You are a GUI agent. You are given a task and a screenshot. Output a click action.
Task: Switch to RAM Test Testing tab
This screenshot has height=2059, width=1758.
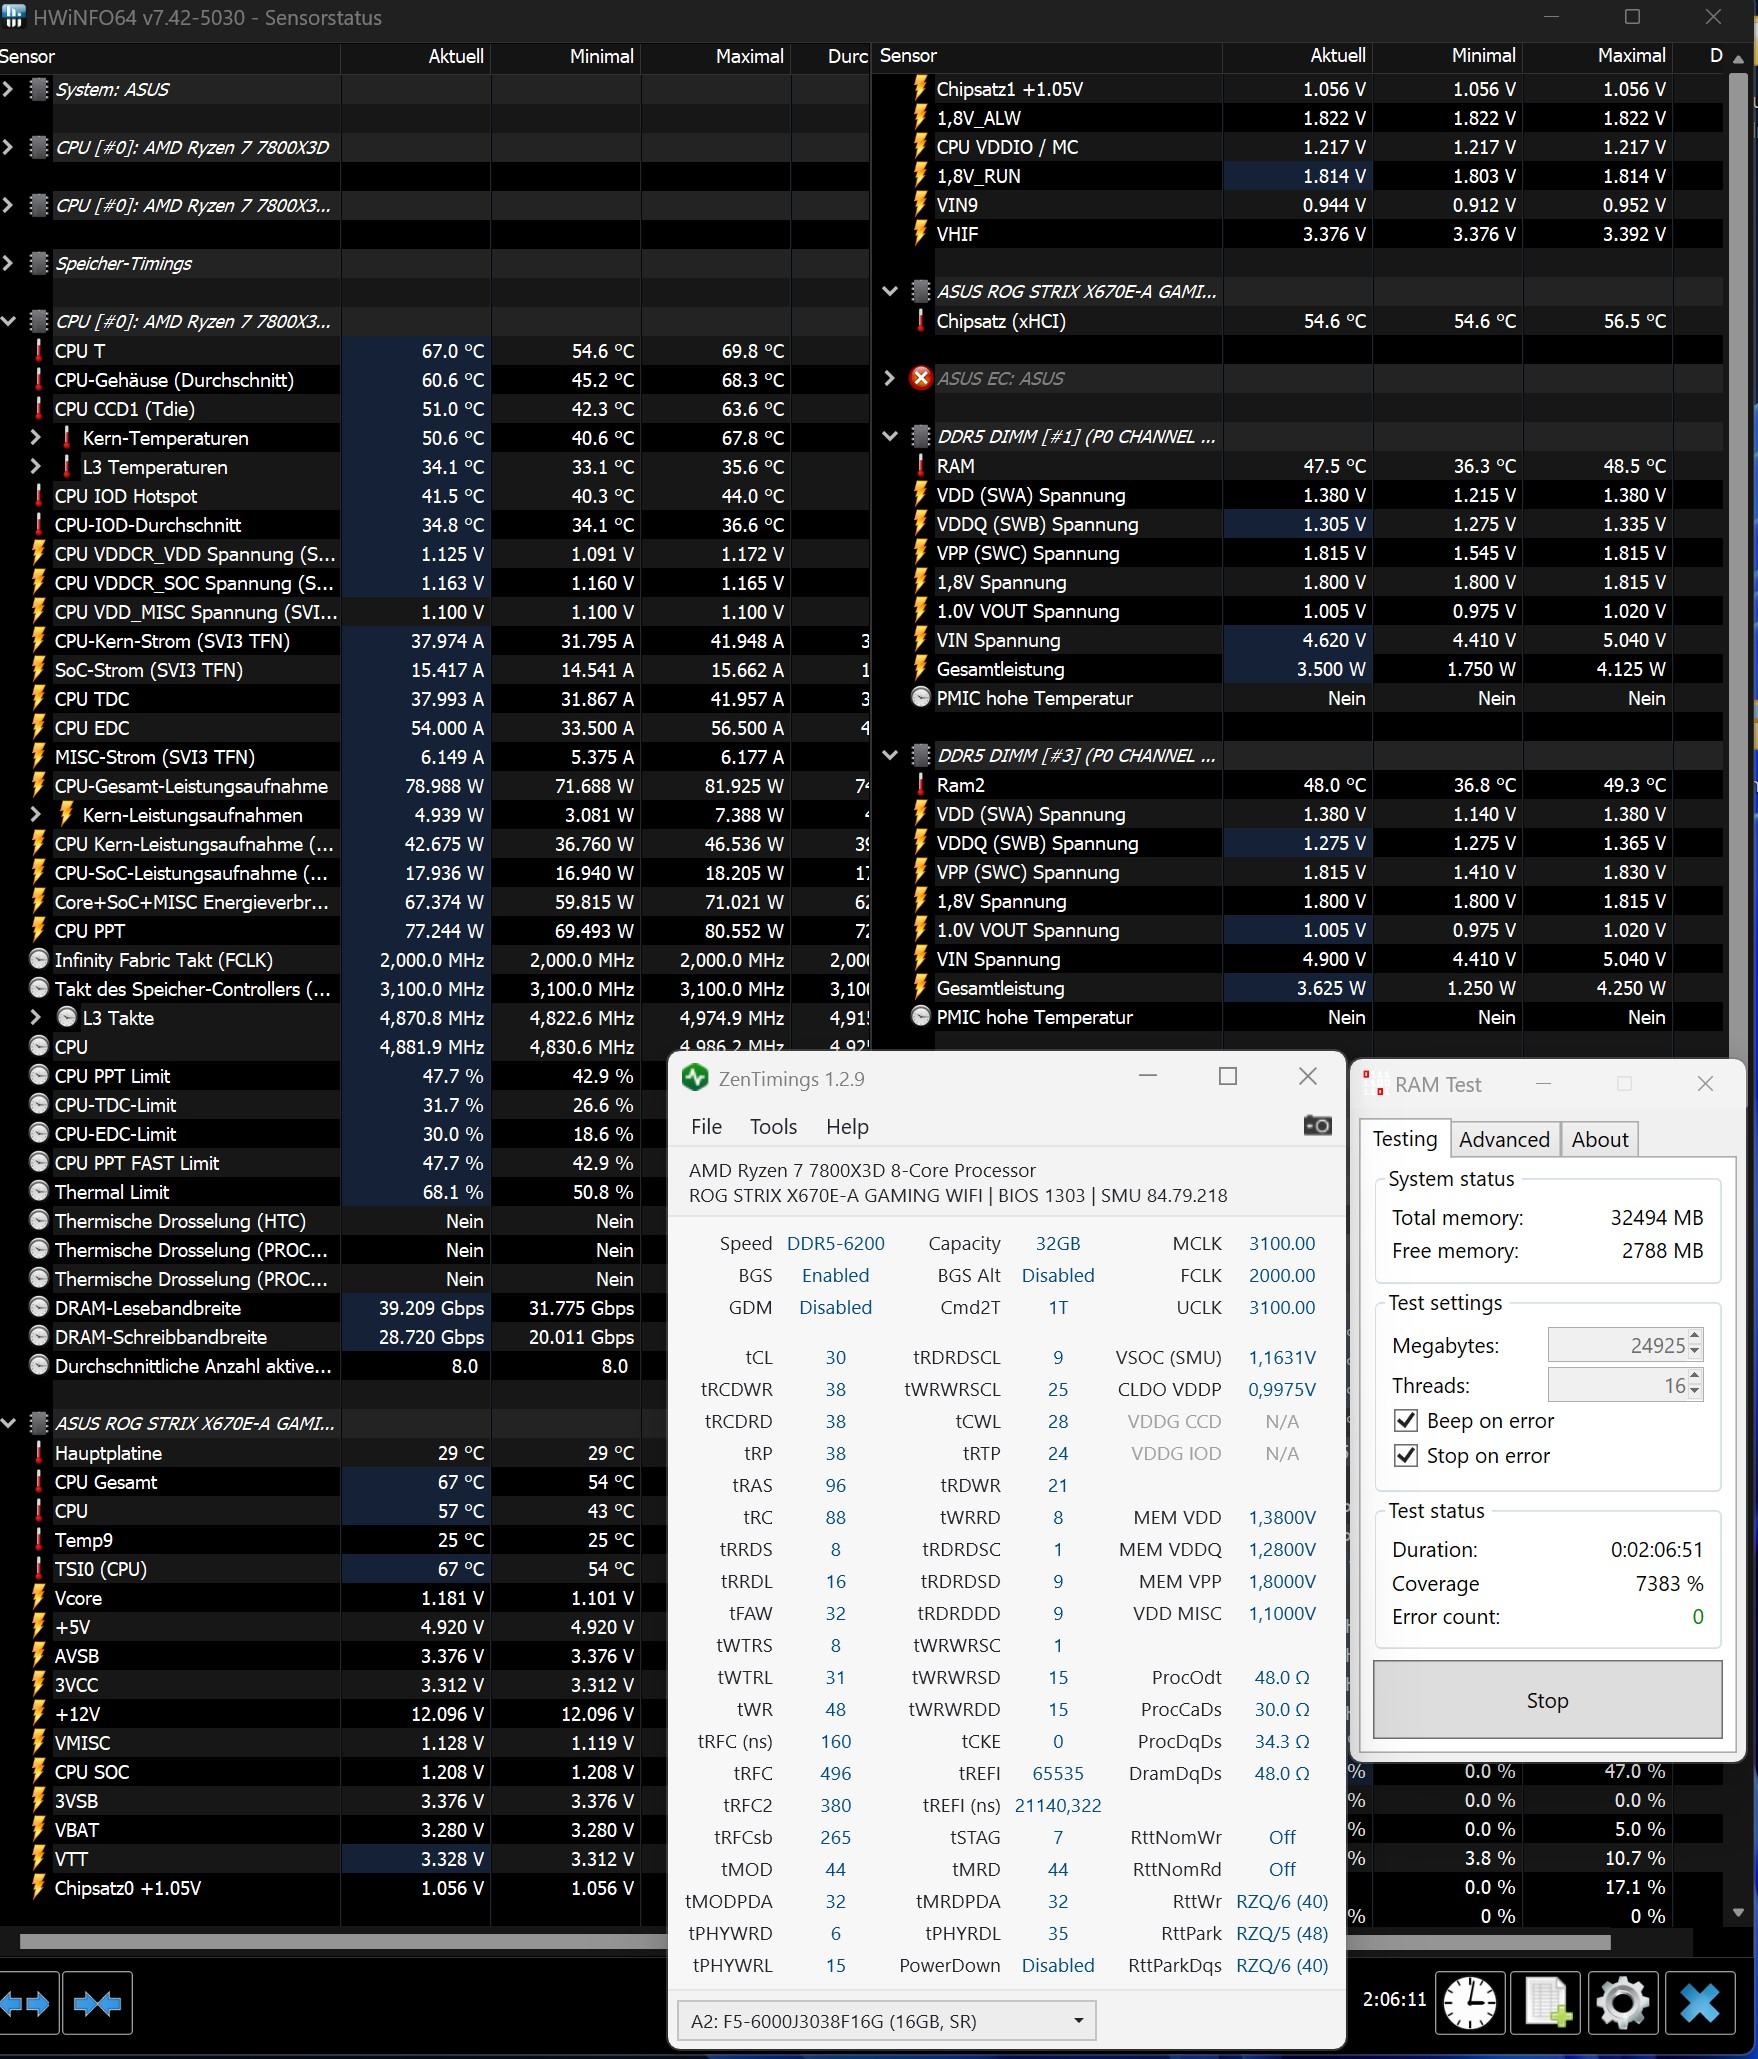tap(1404, 1138)
